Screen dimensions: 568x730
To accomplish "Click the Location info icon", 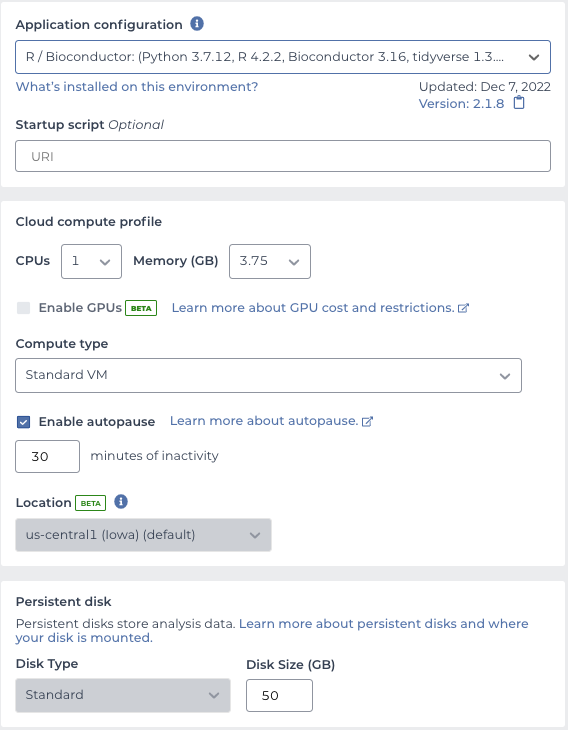I will coord(121,502).
